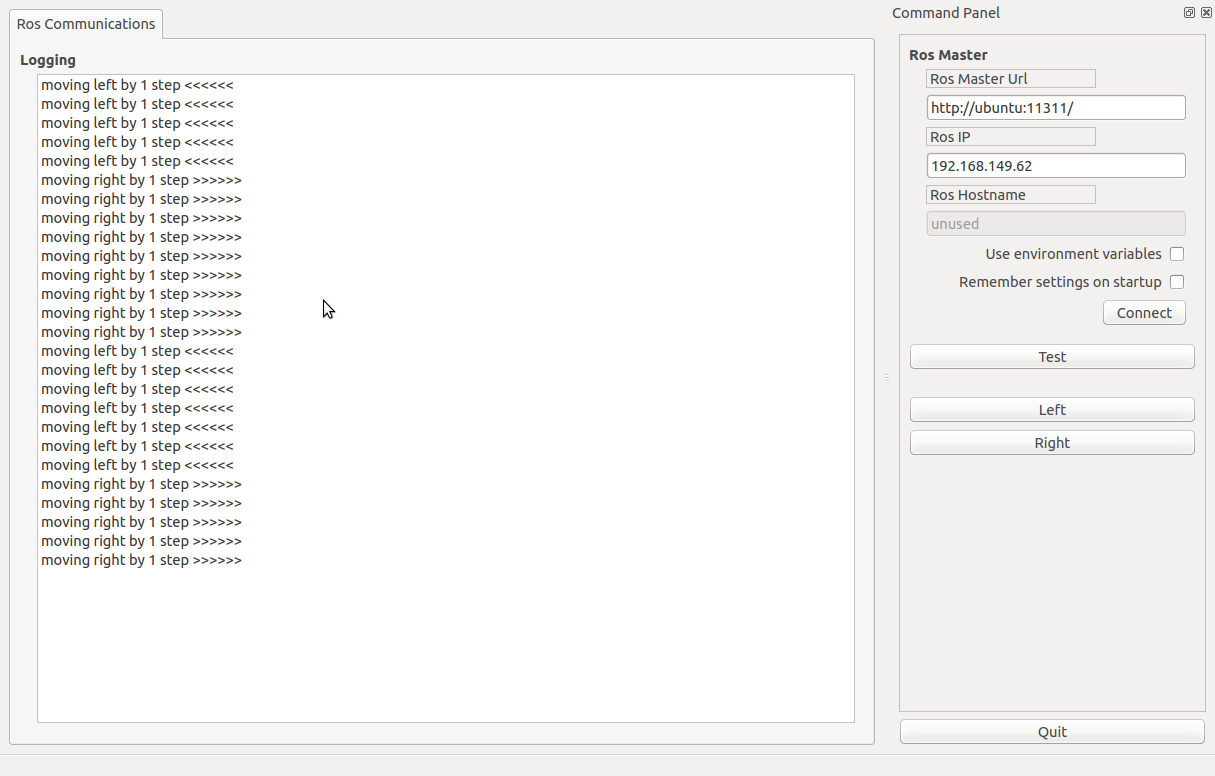This screenshot has height=776, width=1215.
Task: Move robot using Right button
Action: 1052,443
